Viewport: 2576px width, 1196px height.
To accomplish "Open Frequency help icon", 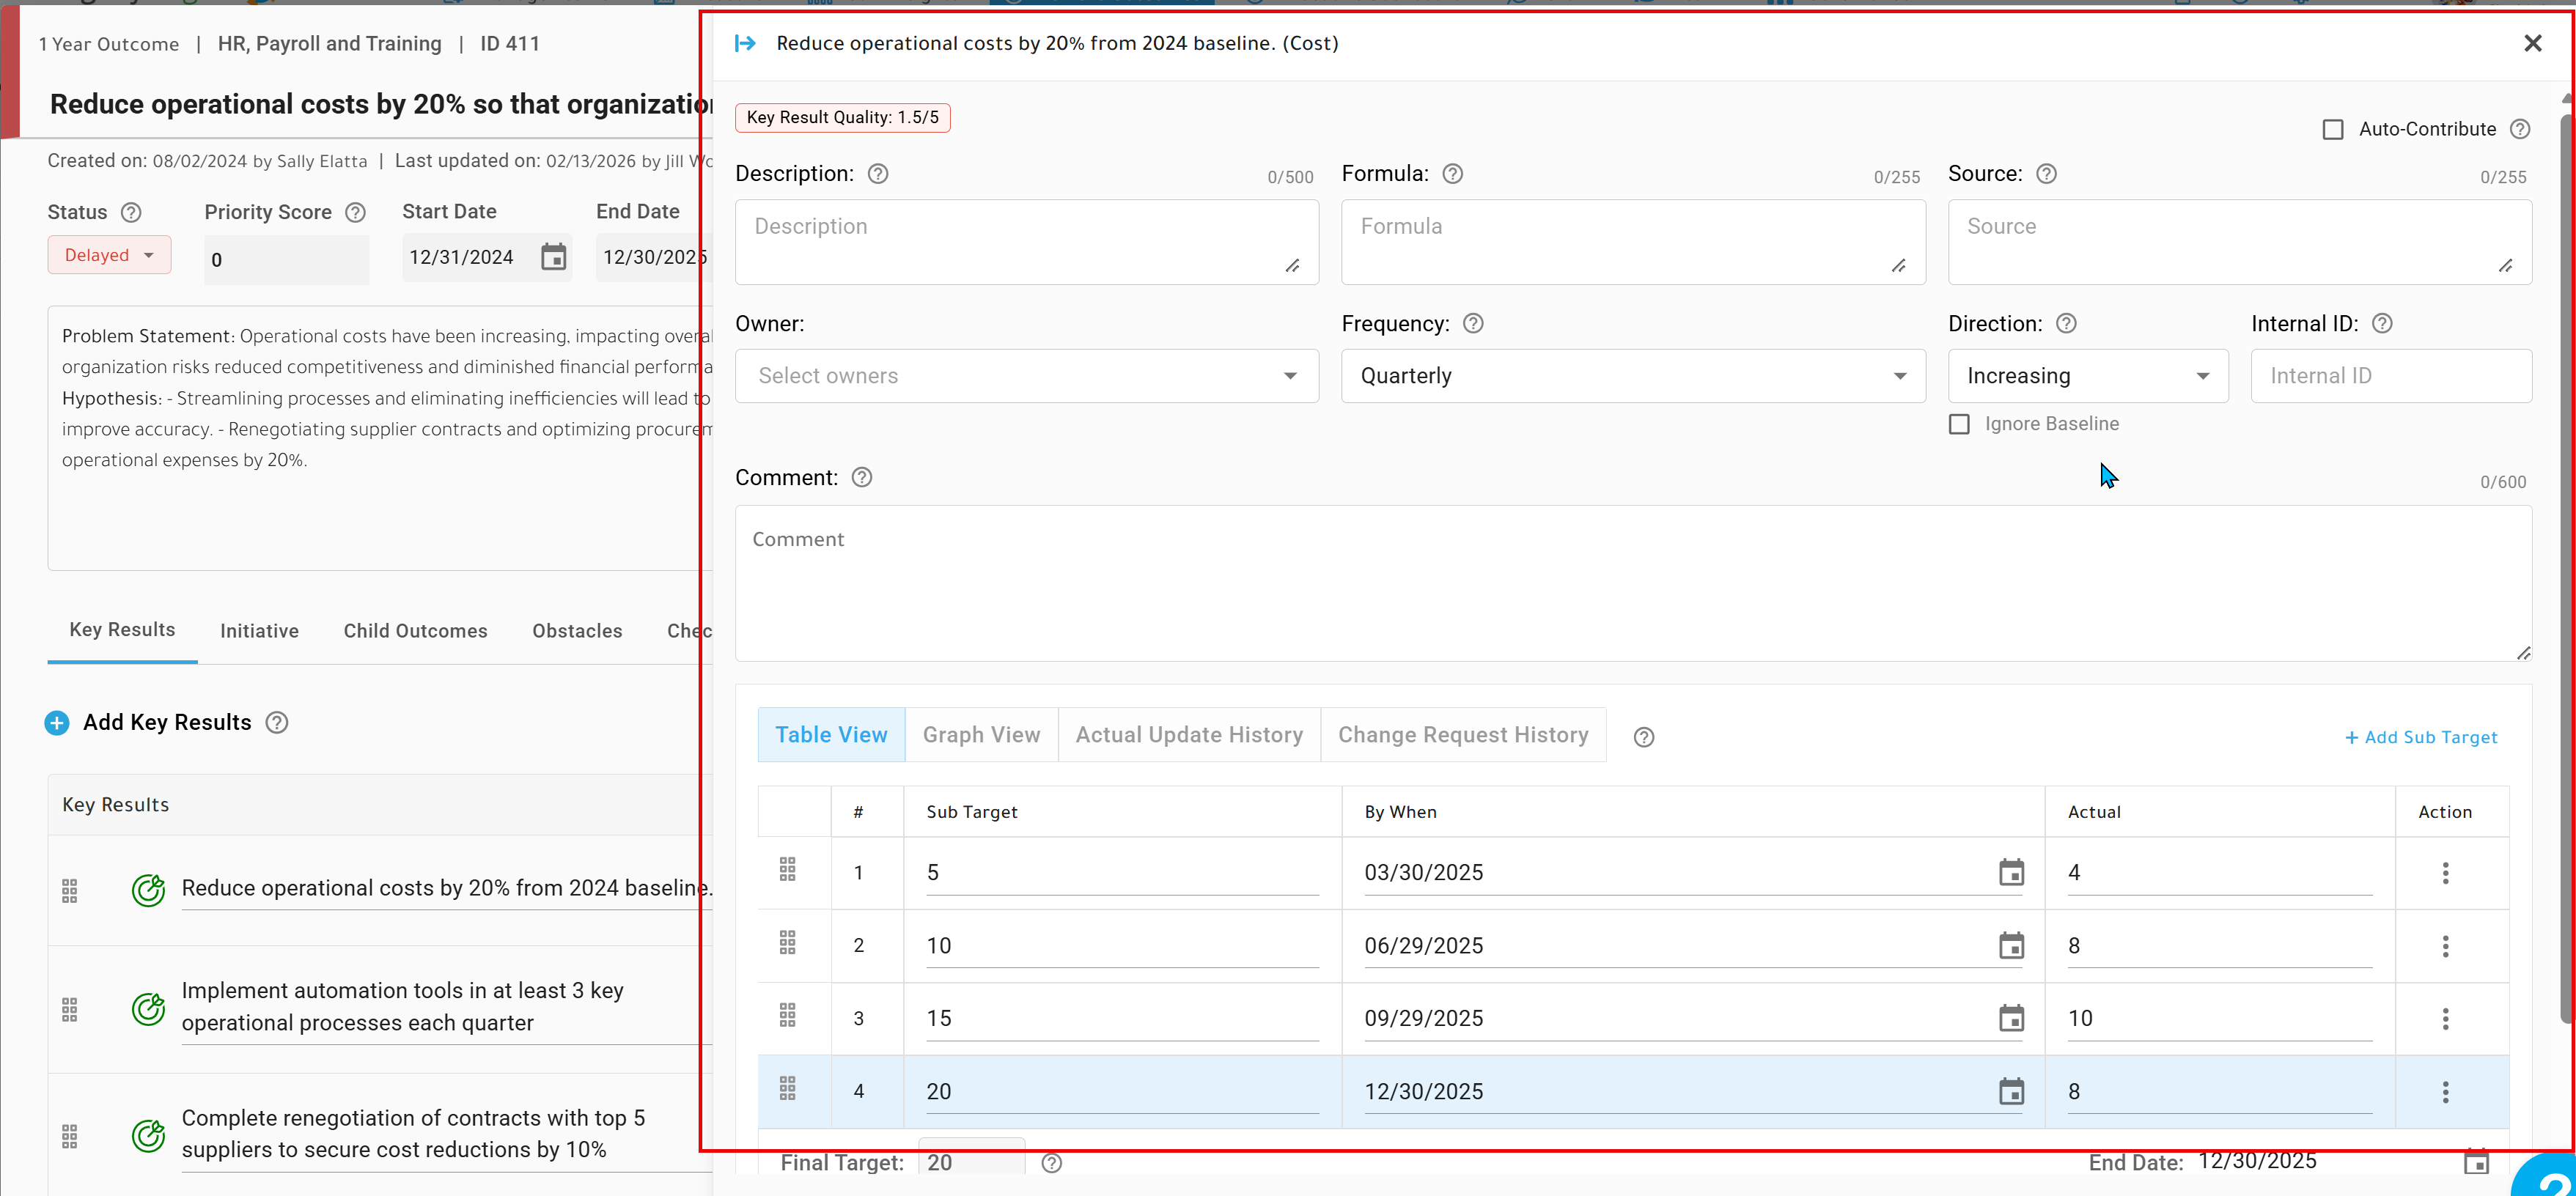I will [1472, 324].
